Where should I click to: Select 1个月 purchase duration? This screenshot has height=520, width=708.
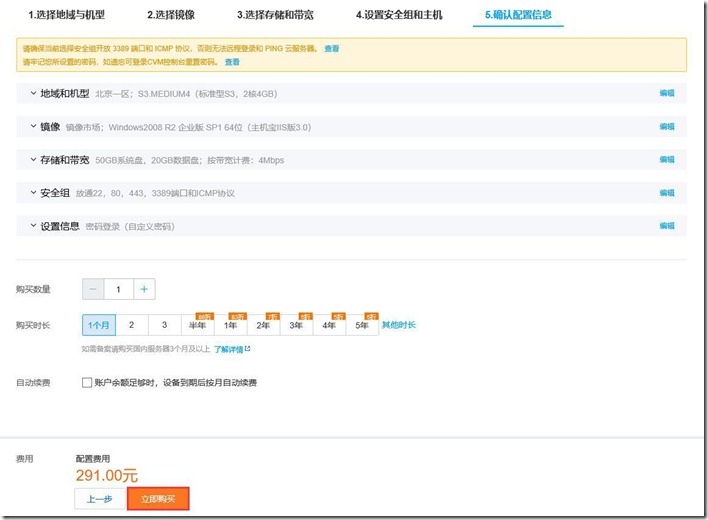pos(98,325)
